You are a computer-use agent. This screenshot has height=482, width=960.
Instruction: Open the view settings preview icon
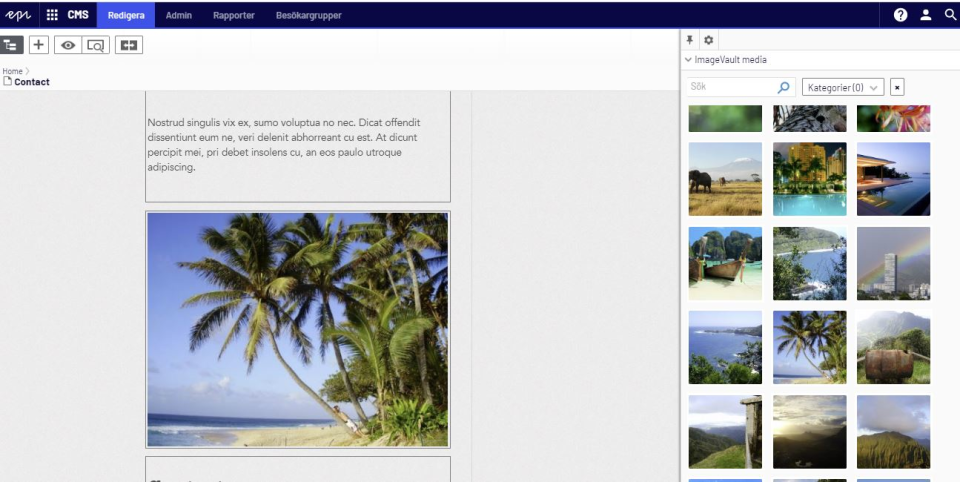[x=96, y=45]
